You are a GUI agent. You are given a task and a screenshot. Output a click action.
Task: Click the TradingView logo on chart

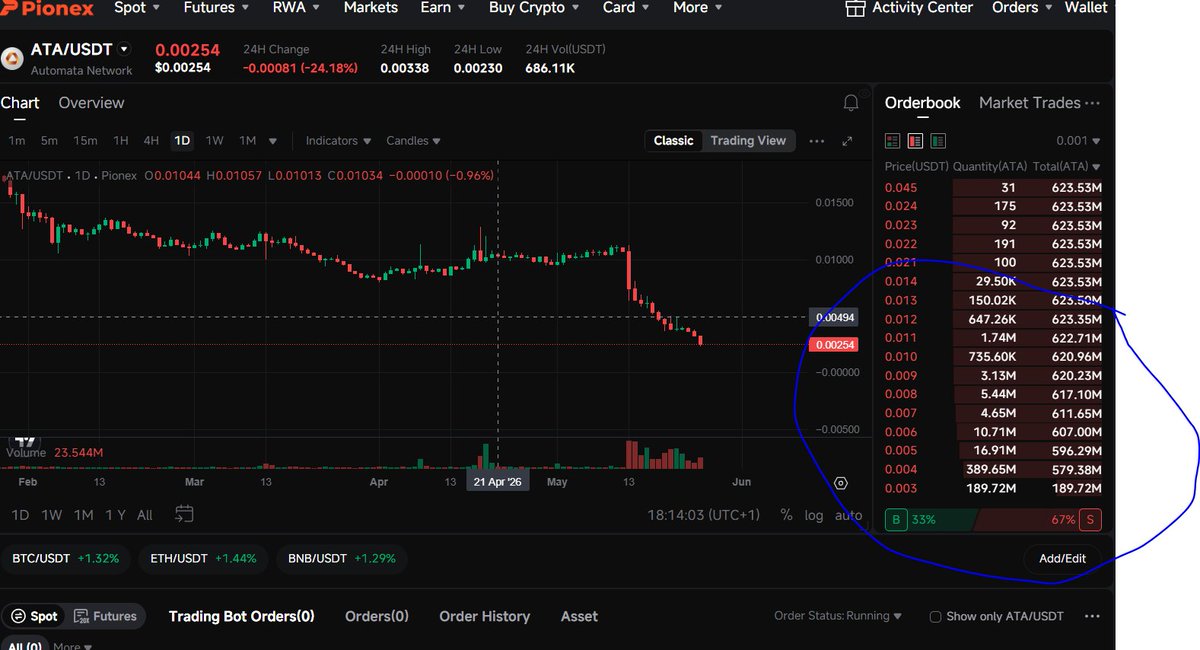24,441
